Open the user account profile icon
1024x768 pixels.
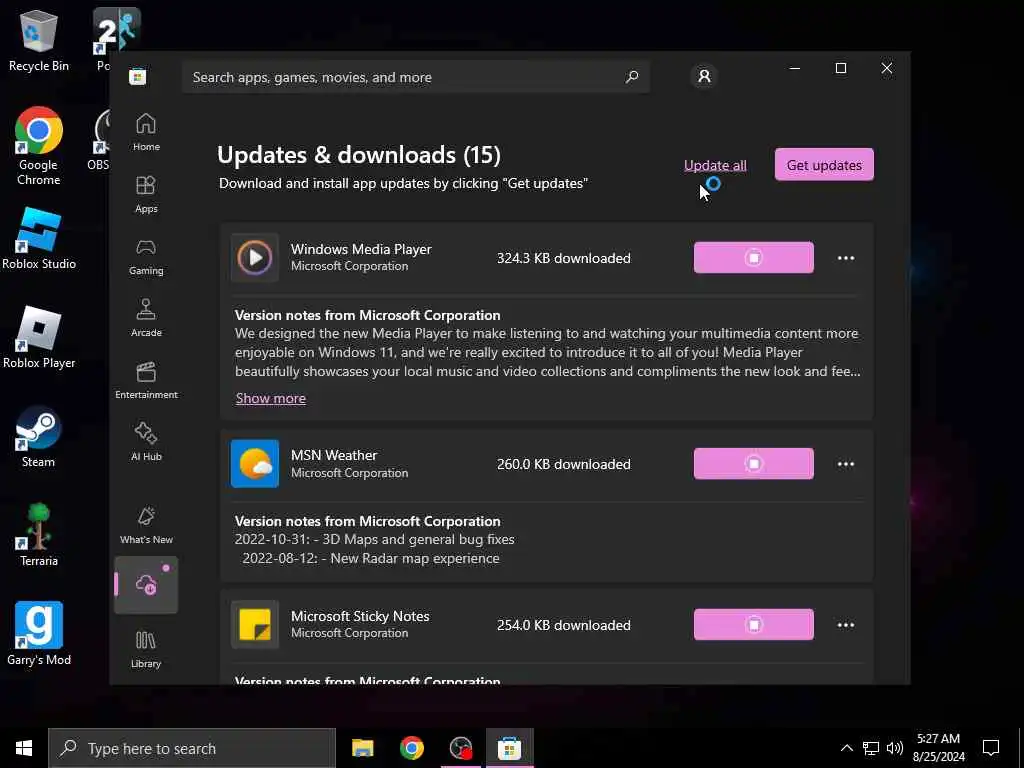[x=704, y=76]
